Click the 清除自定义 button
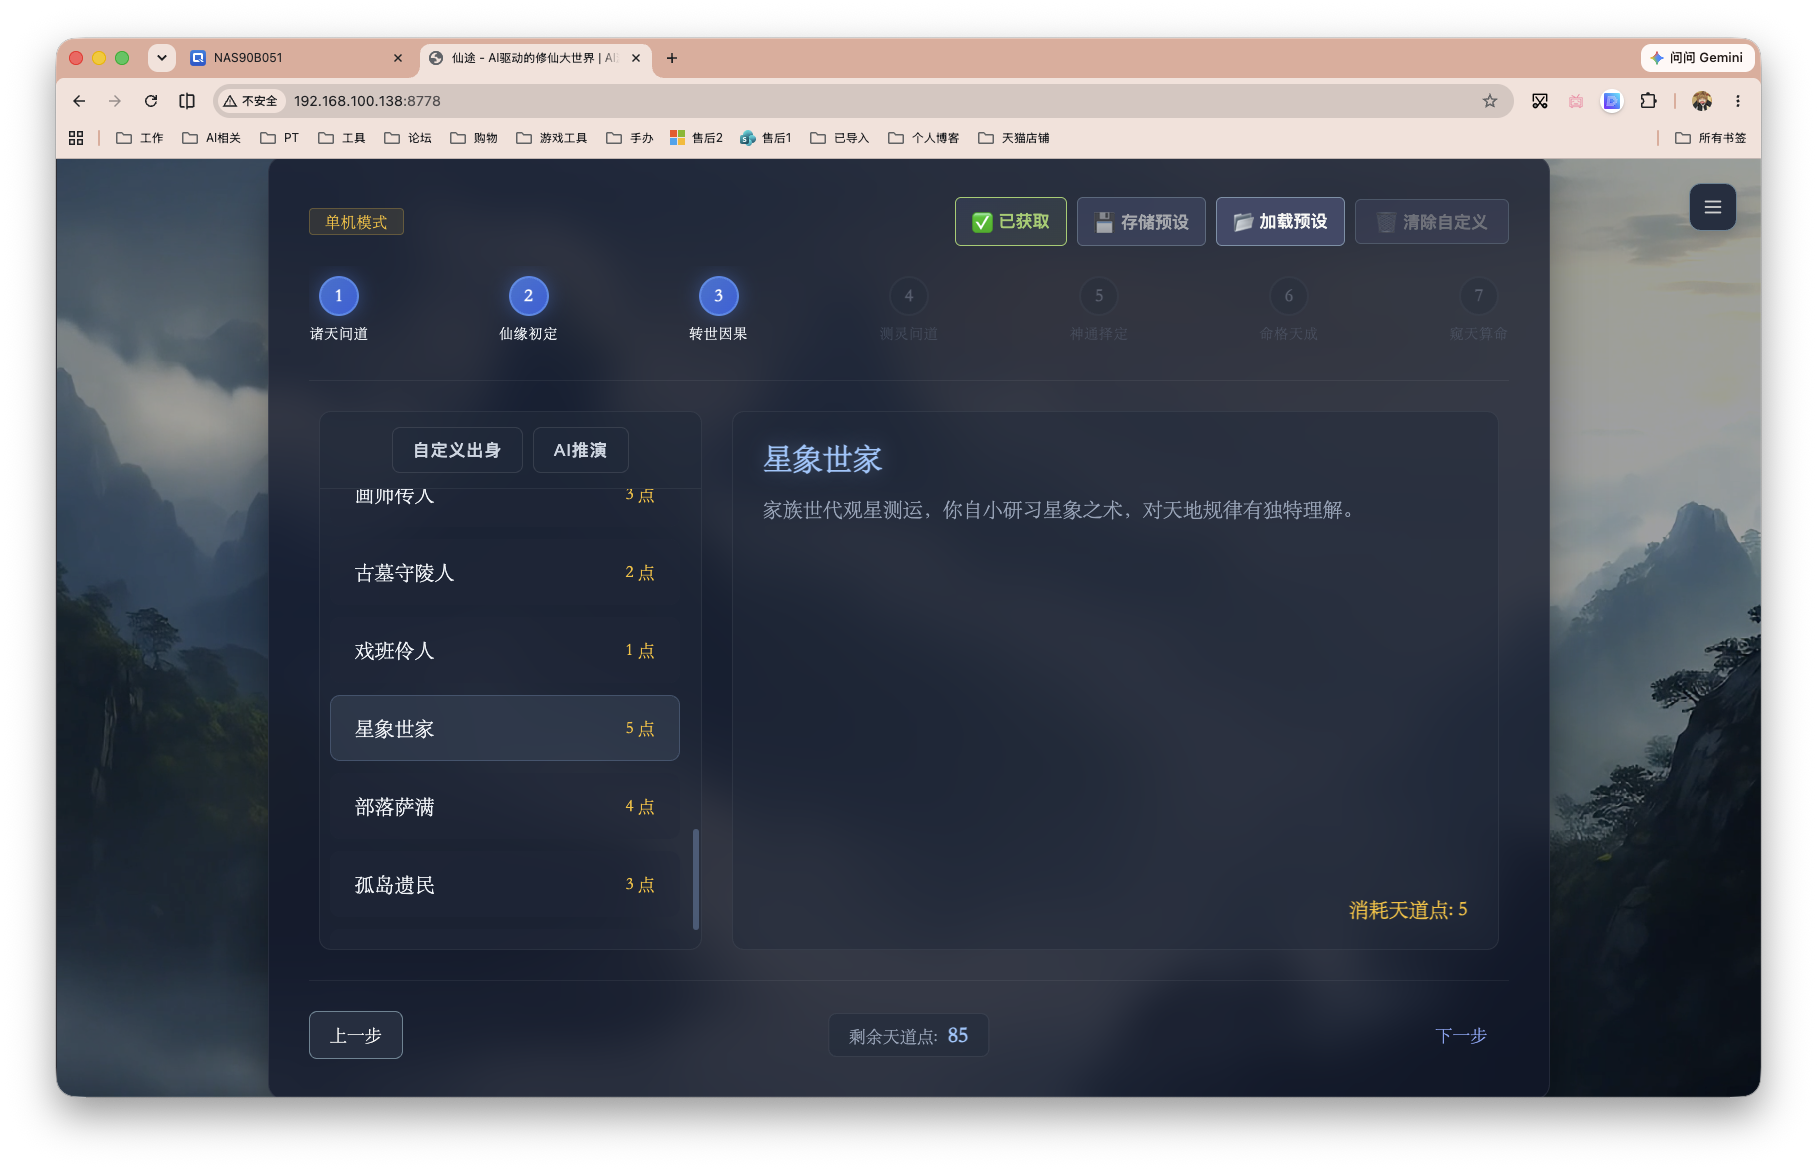This screenshot has height=1171, width=1817. [x=1431, y=221]
